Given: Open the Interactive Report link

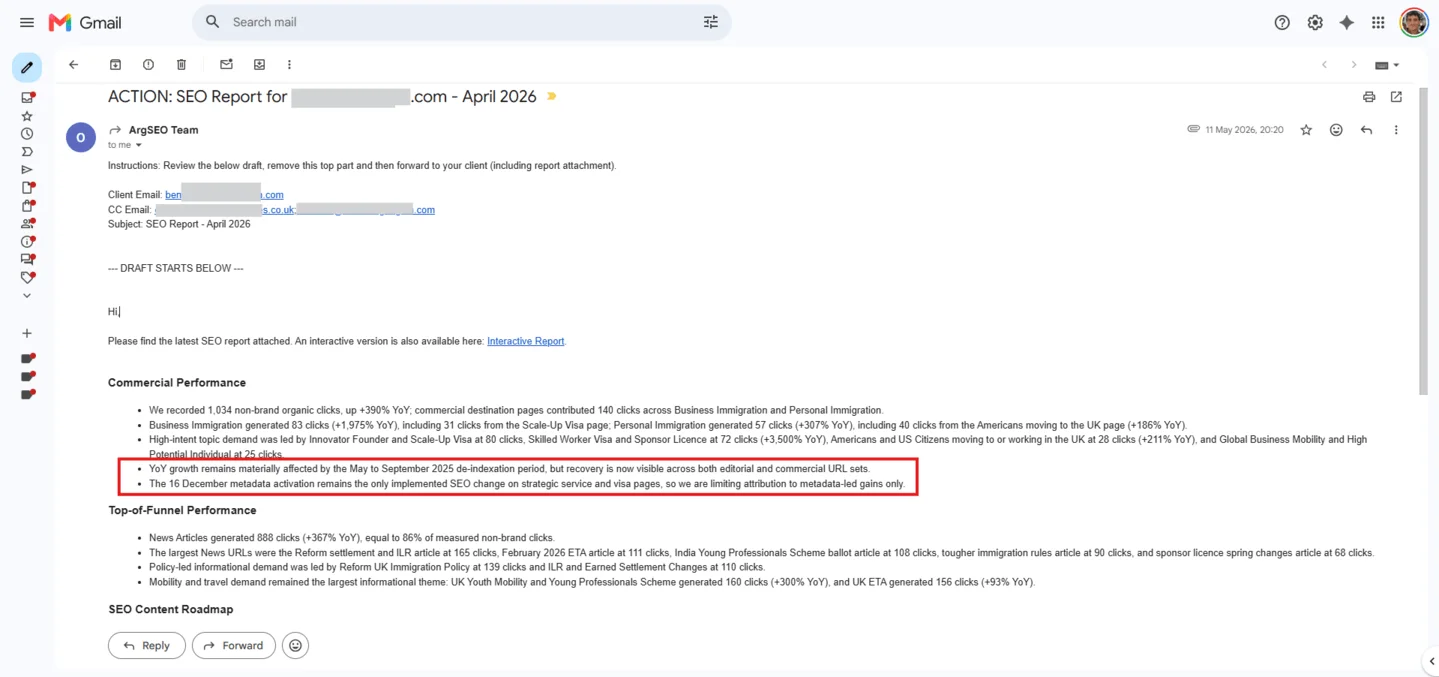Looking at the screenshot, I should pos(526,341).
